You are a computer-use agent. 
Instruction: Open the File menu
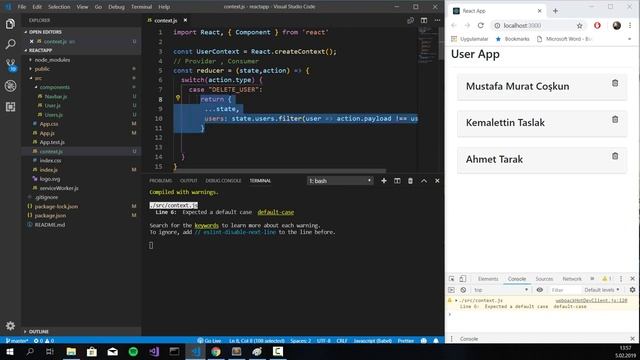22,7
